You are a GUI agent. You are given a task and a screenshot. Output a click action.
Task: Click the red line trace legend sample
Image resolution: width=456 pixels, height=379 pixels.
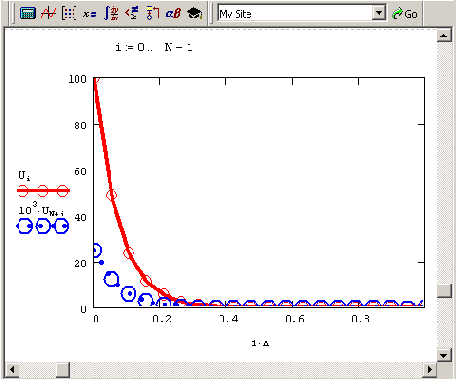point(43,191)
